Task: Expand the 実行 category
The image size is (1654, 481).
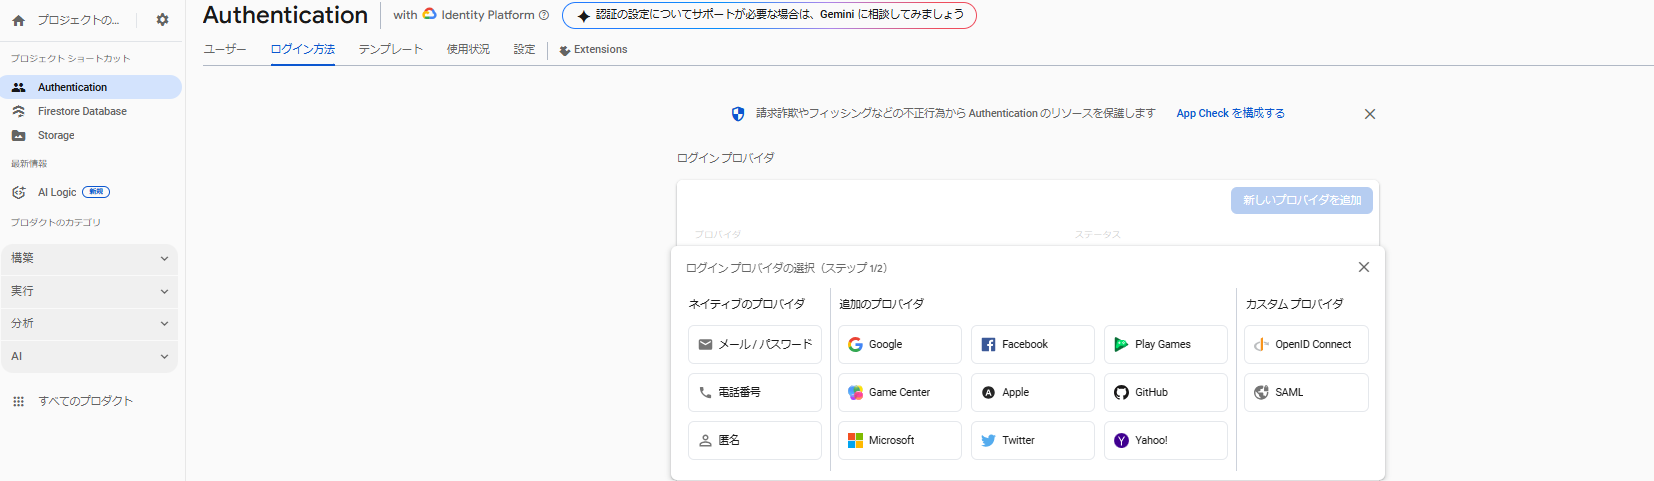Action: [90, 291]
